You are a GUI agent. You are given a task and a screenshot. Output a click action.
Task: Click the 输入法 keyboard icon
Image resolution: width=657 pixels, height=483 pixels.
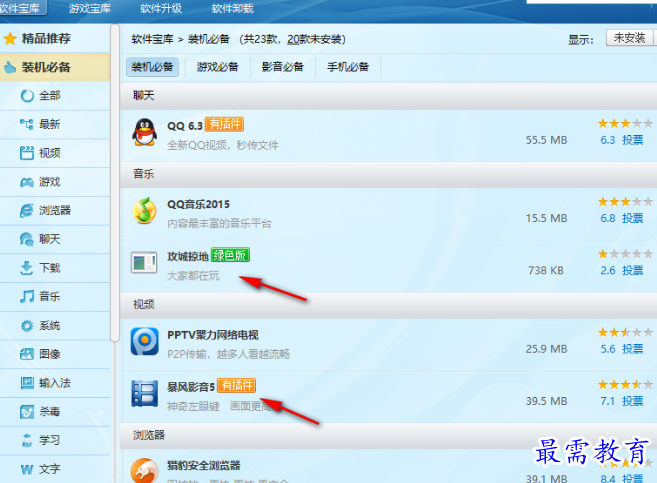pos(27,383)
